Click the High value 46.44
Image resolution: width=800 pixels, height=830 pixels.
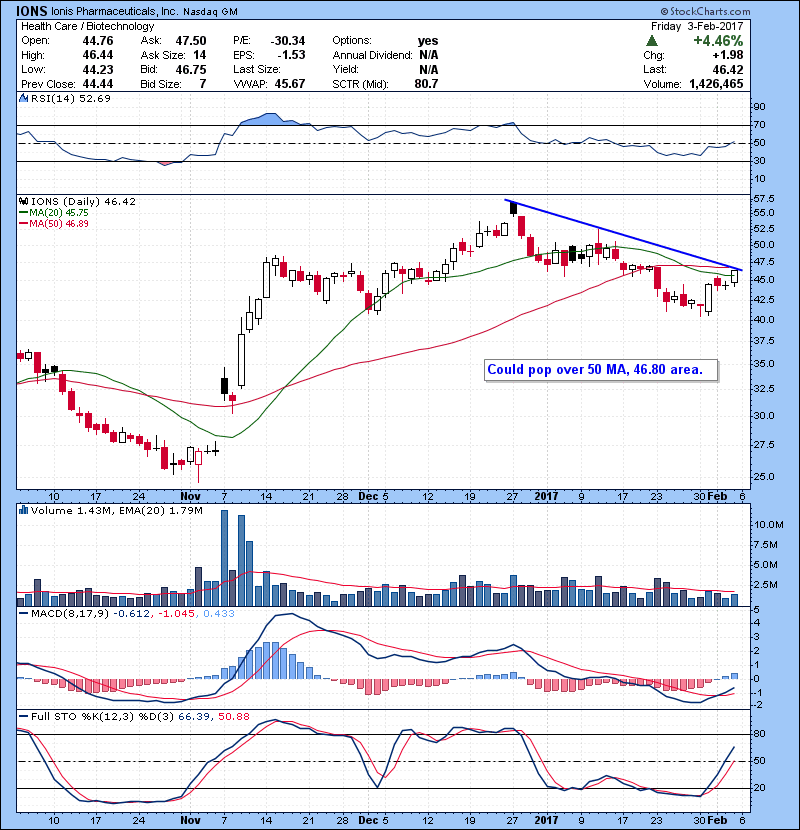tap(97, 55)
